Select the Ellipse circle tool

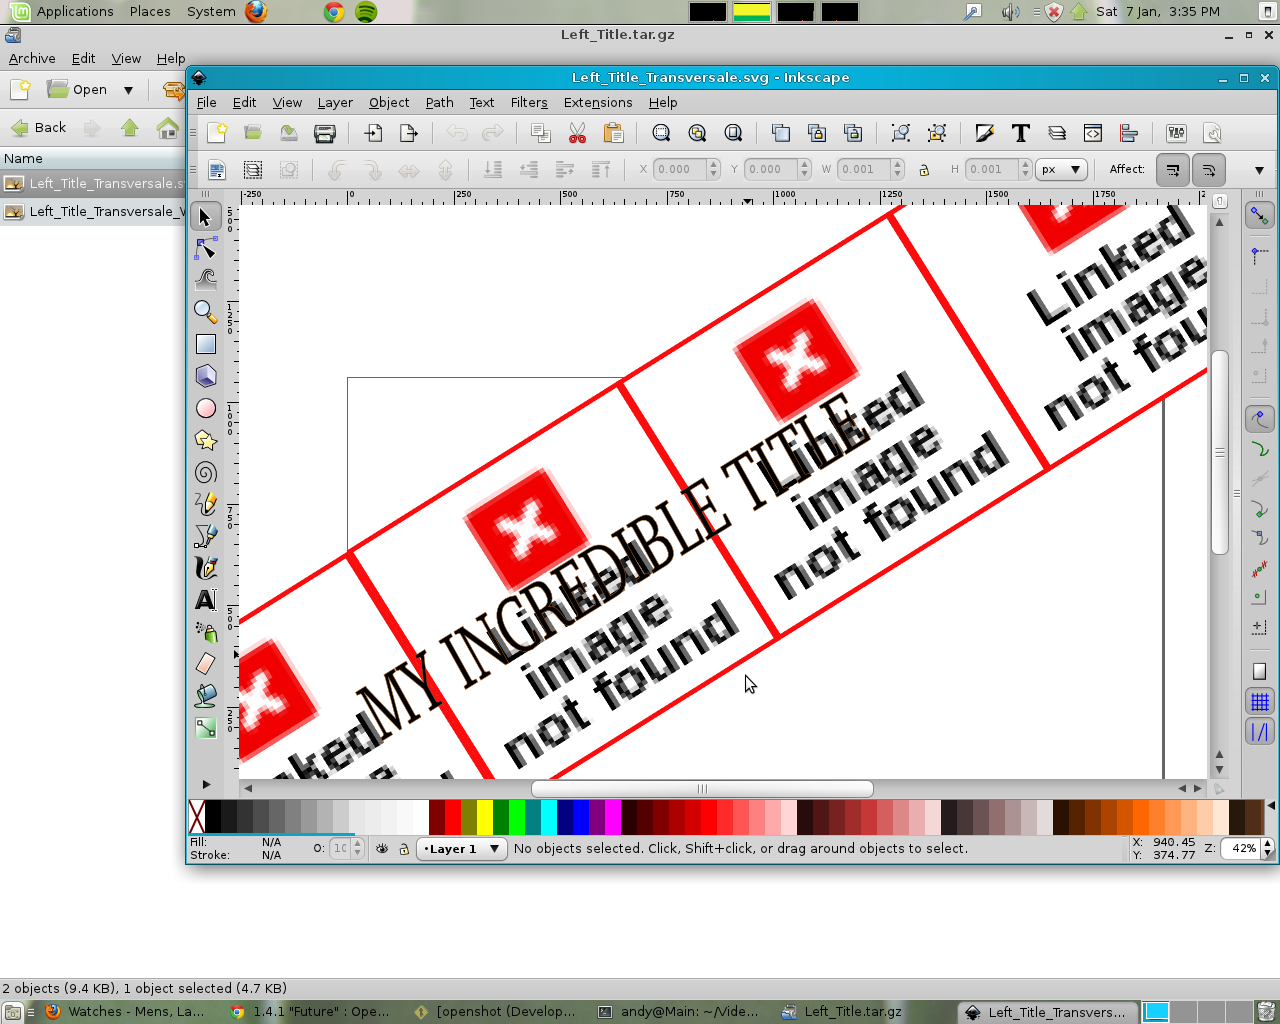(x=206, y=408)
